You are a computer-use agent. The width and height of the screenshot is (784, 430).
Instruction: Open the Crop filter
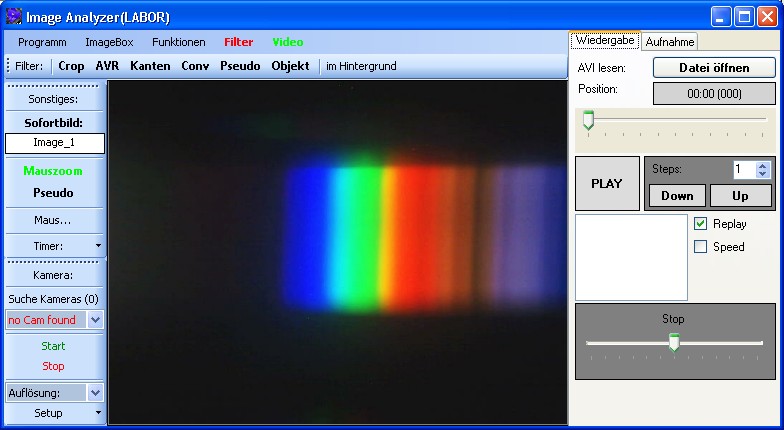click(71, 66)
